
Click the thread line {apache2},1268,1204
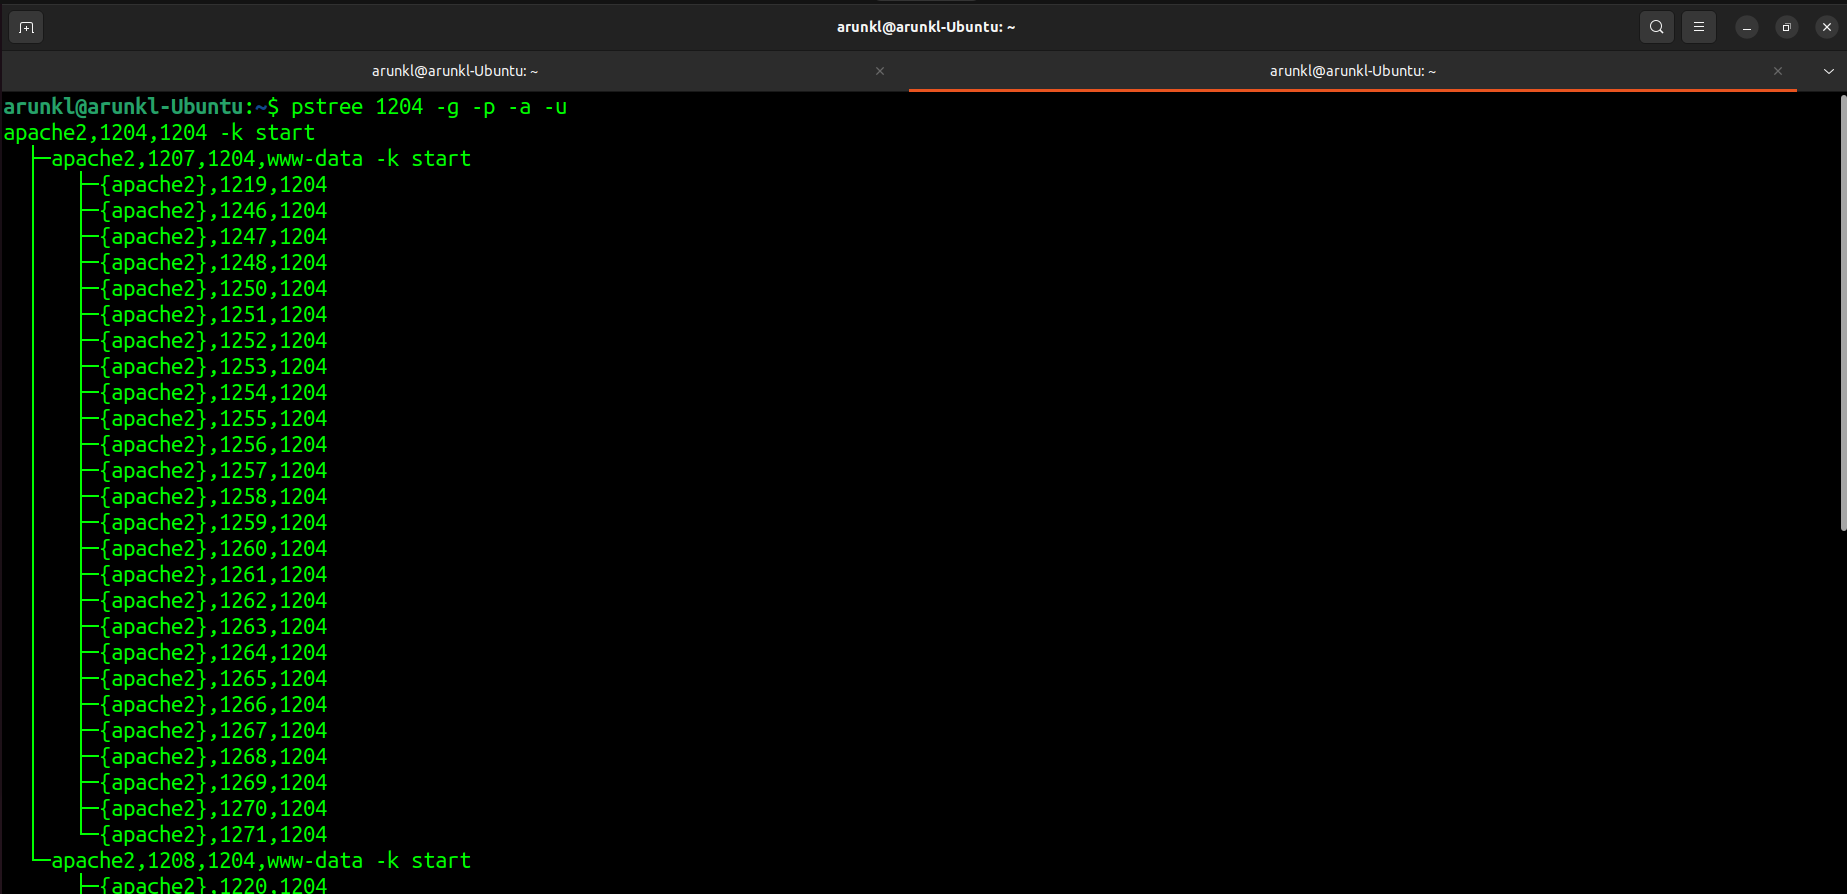(x=213, y=757)
